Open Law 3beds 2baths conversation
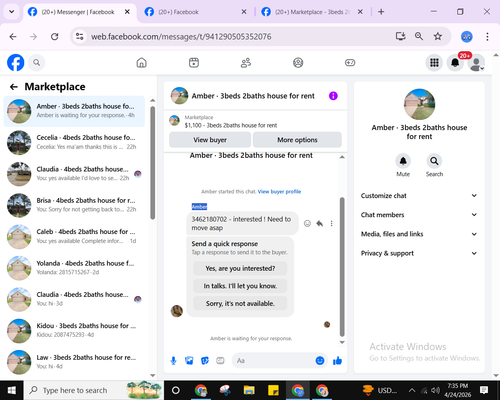500x400 pixels. click(x=74, y=362)
